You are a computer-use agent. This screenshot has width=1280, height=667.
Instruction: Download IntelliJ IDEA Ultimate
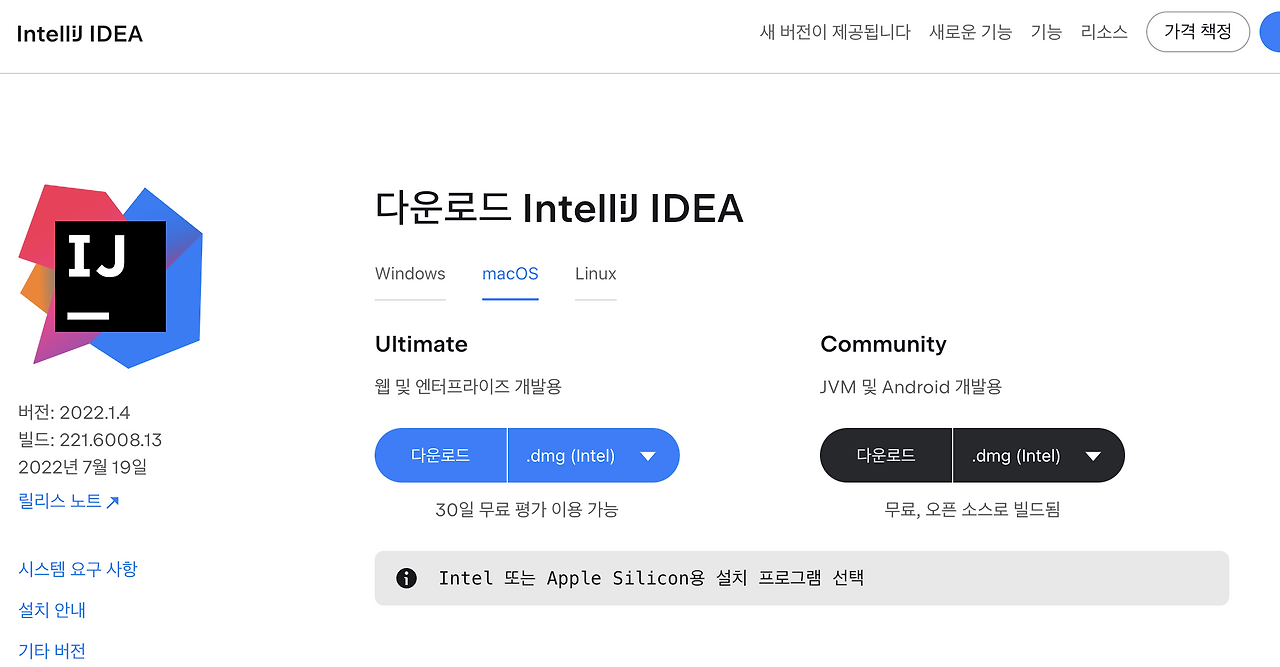click(x=440, y=455)
